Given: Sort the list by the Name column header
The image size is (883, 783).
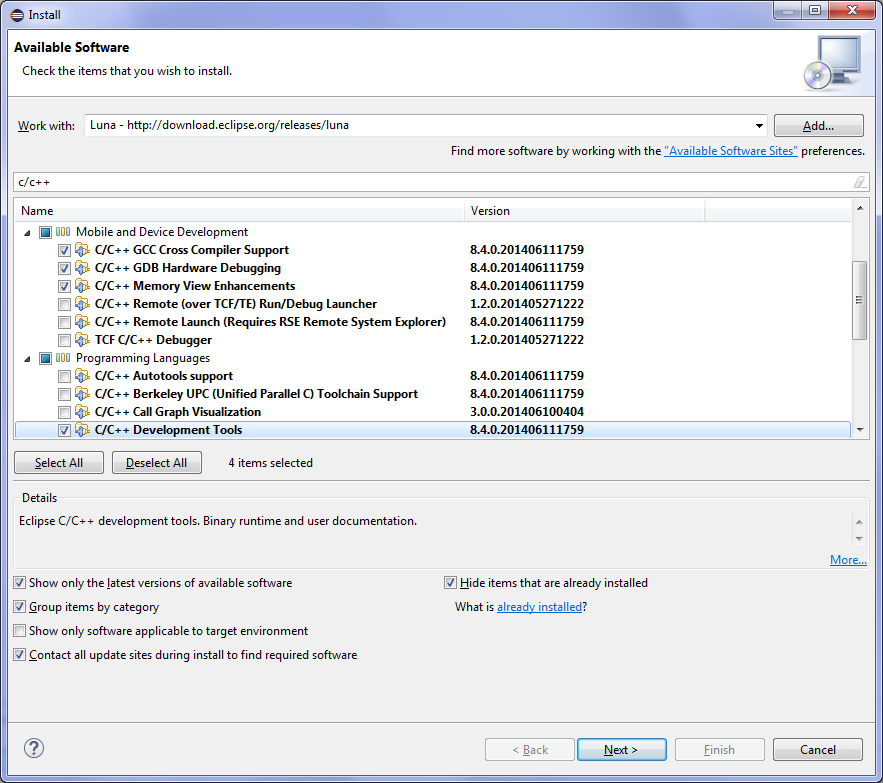Looking at the screenshot, I should 240,211.
